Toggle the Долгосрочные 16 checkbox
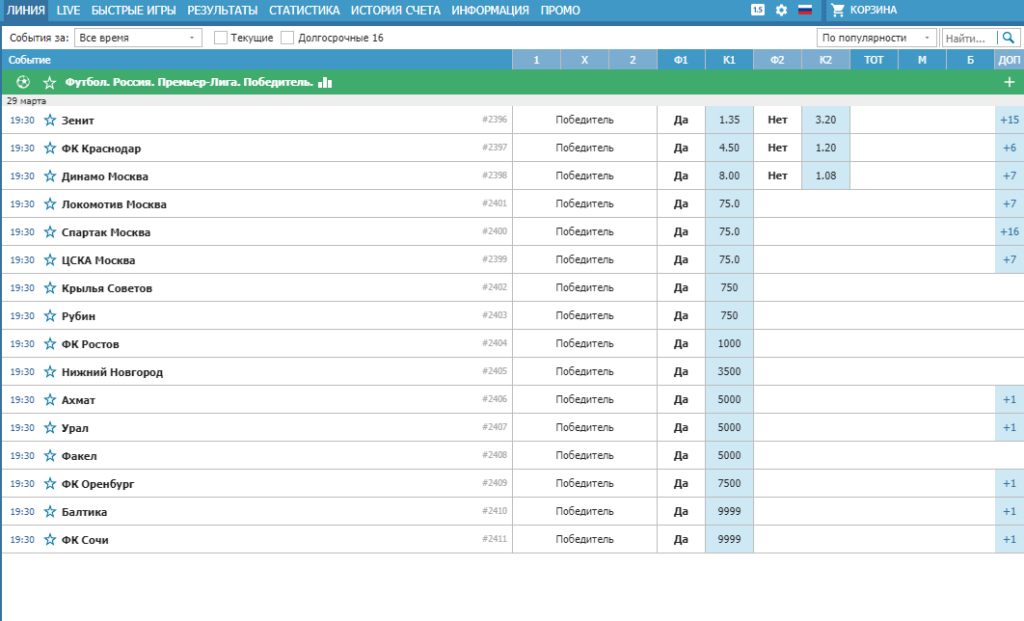This screenshot has width=1024, height=621. pos(287,38)
